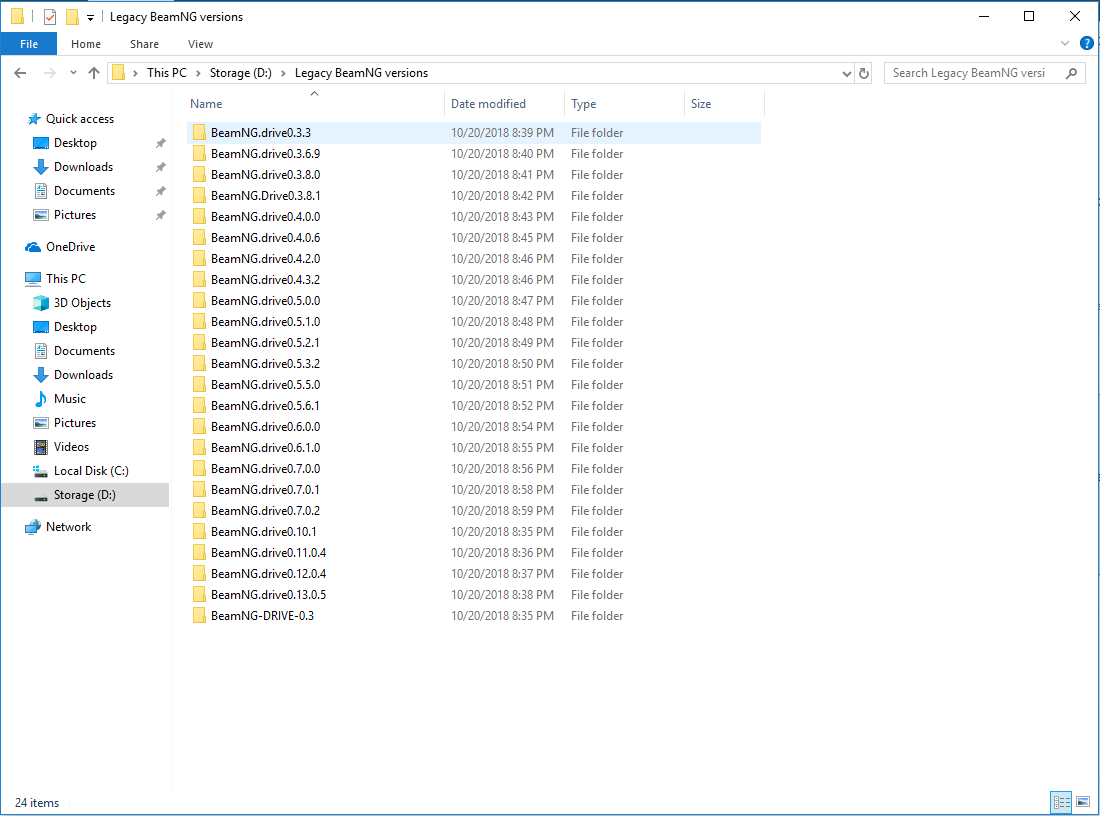The image size is (1100, 816).
Task: Select the BeamNG.drive0.6.1.0 folder name
Action: click(265, 448)
